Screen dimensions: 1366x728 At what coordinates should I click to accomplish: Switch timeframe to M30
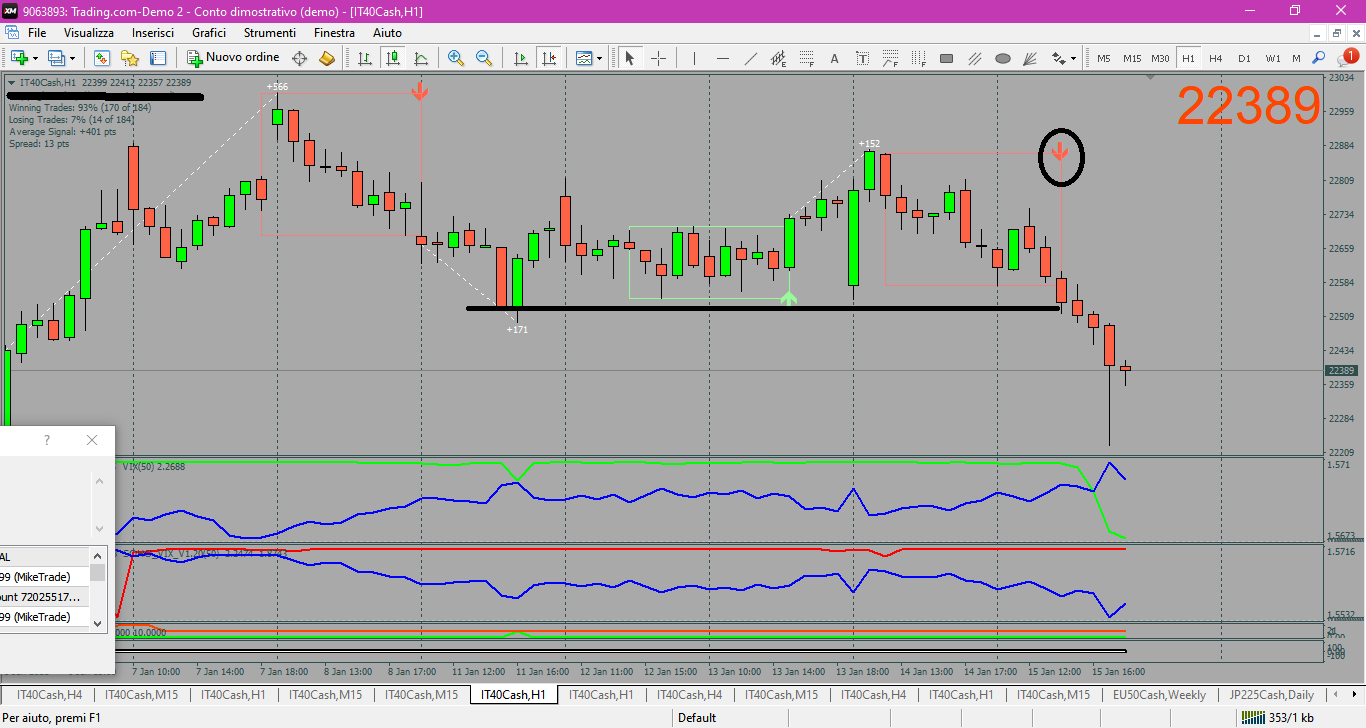pyautogui.click(x=1160, y=58)
